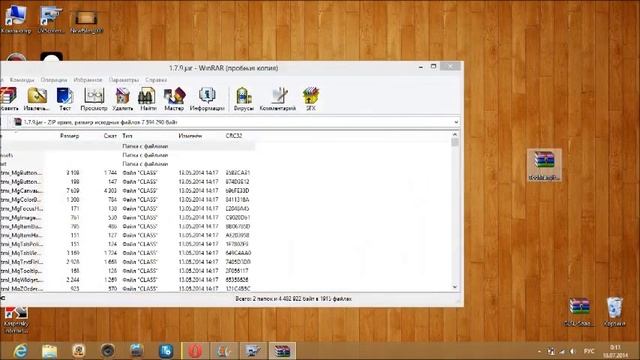Sort by the Тип column header
This screenshot has height=360, width=640.
pyautogui.click(x=127, y=136)
